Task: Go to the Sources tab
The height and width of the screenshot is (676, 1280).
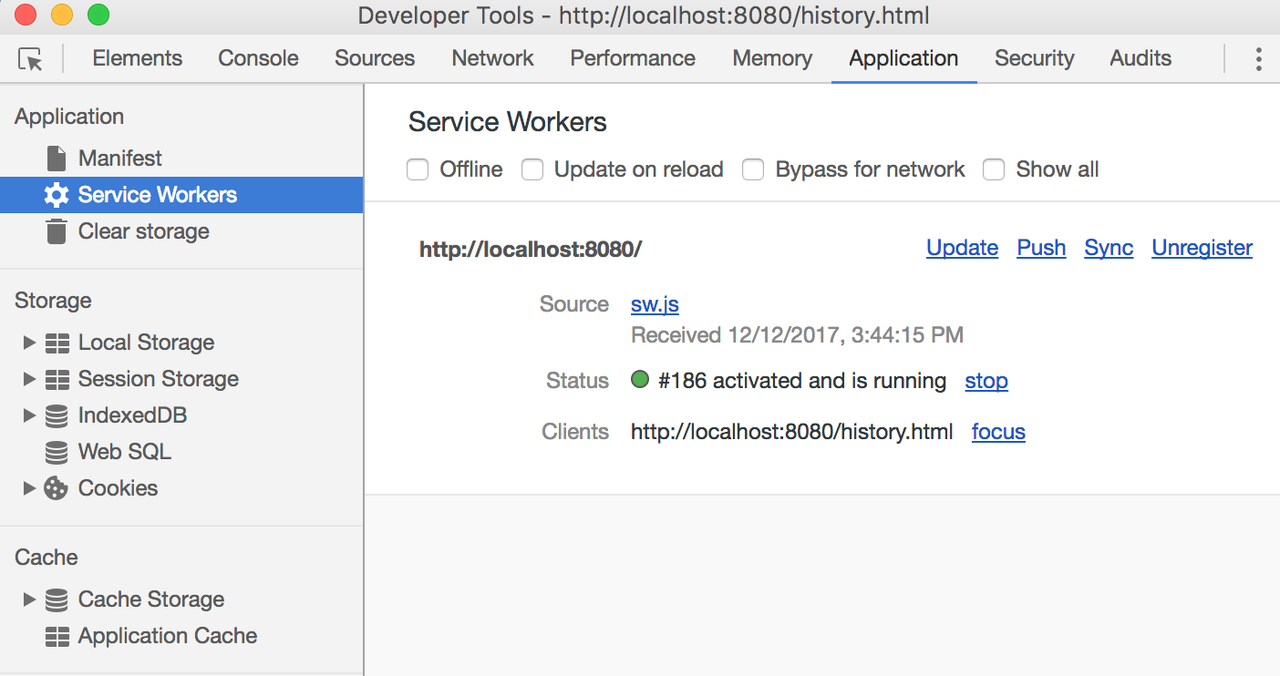Action: click(375, 58)
